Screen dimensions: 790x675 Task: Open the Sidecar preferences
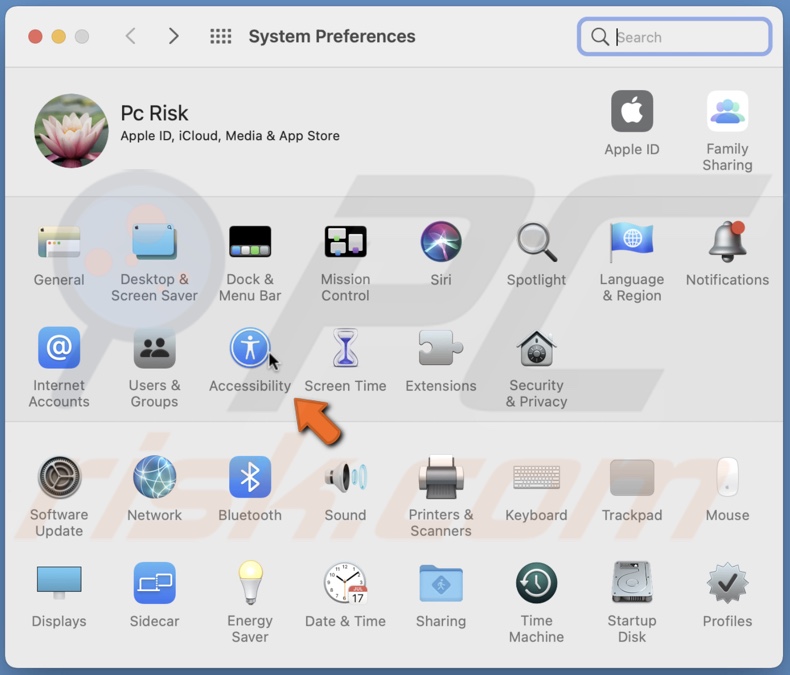coord(154,584)
